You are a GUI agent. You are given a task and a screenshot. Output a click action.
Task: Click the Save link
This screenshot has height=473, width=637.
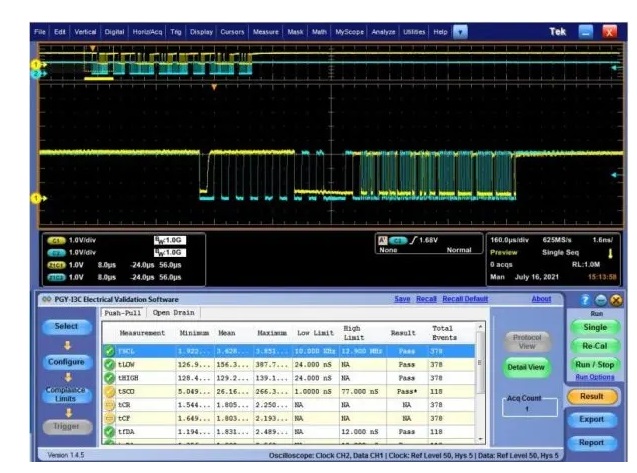[x=402, y=299]
